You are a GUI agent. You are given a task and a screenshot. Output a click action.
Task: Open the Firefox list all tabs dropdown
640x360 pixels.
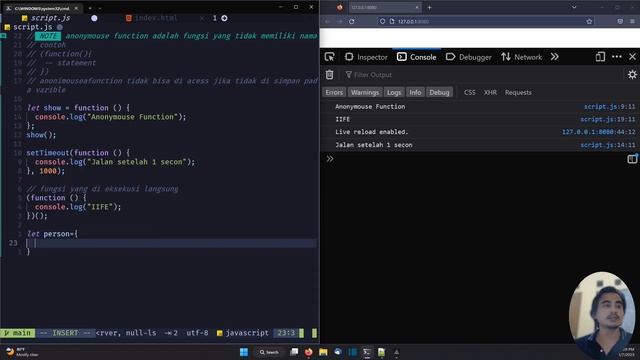point(574,7)
